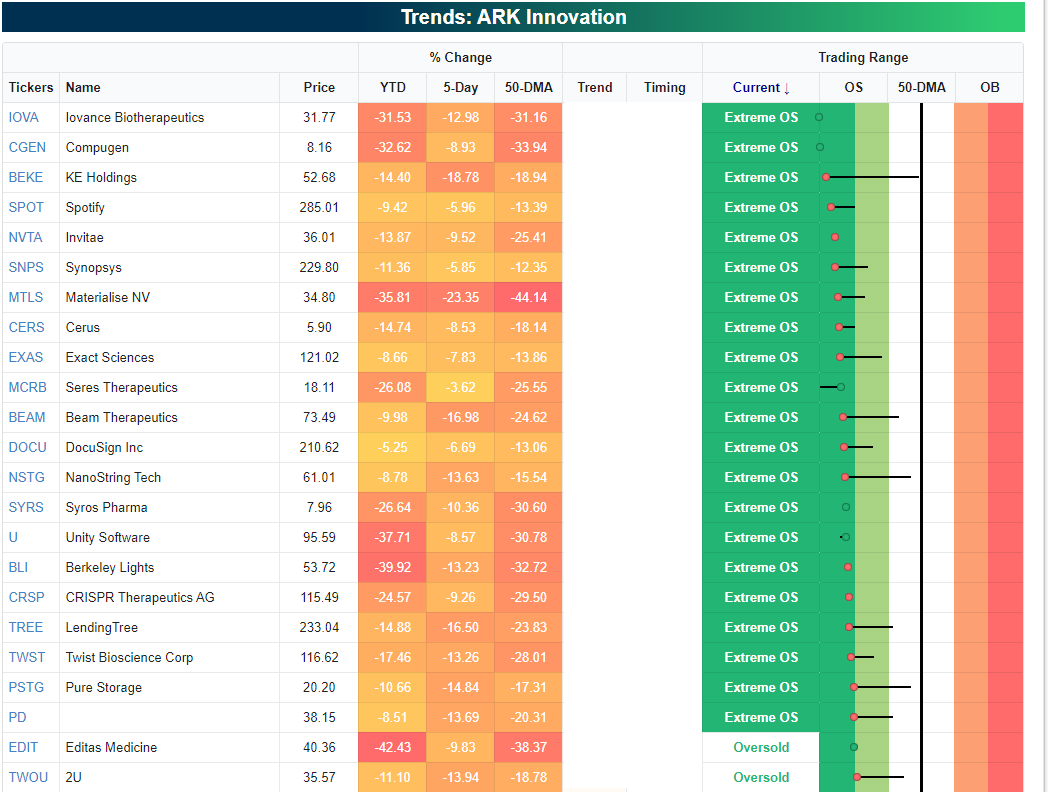Open the U ticker link
Screen dimensions: 1048x792
[x=13, y=537]
